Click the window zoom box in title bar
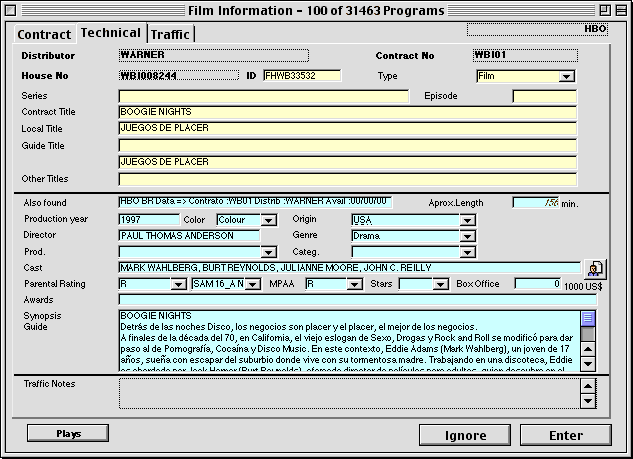 [x=604, y=10]
